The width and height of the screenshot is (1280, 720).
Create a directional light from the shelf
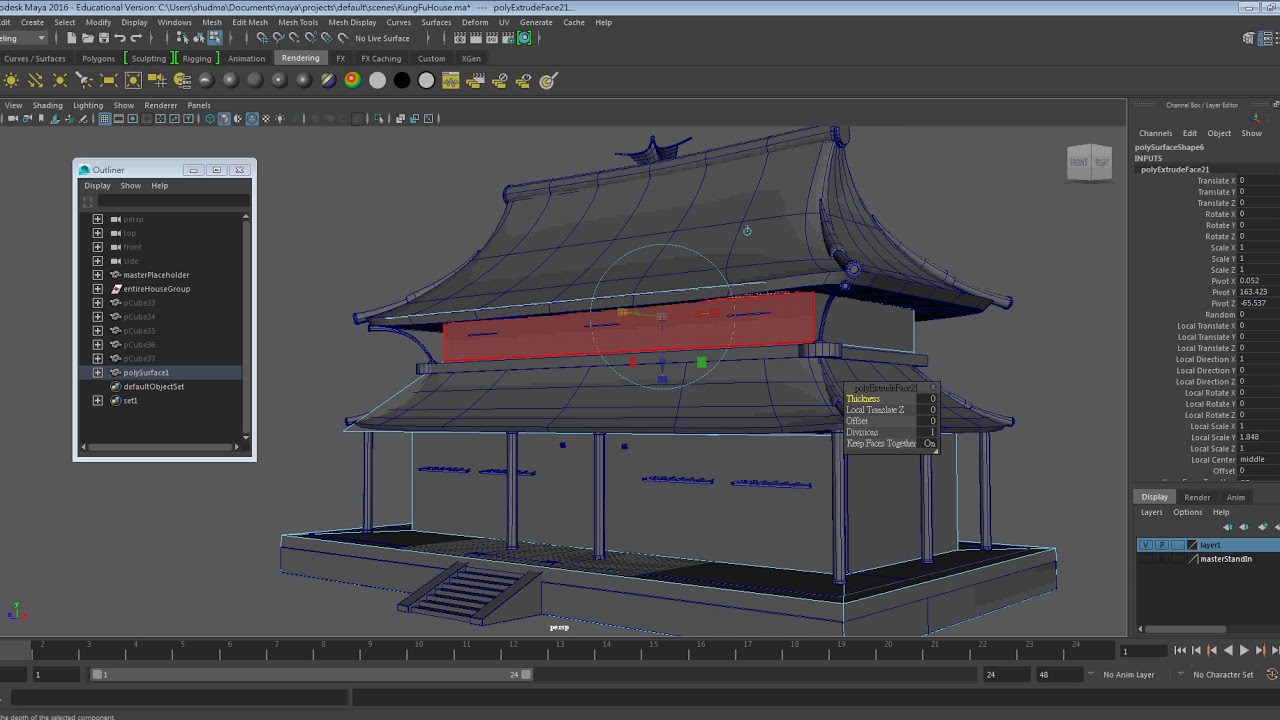pos(36,81)
